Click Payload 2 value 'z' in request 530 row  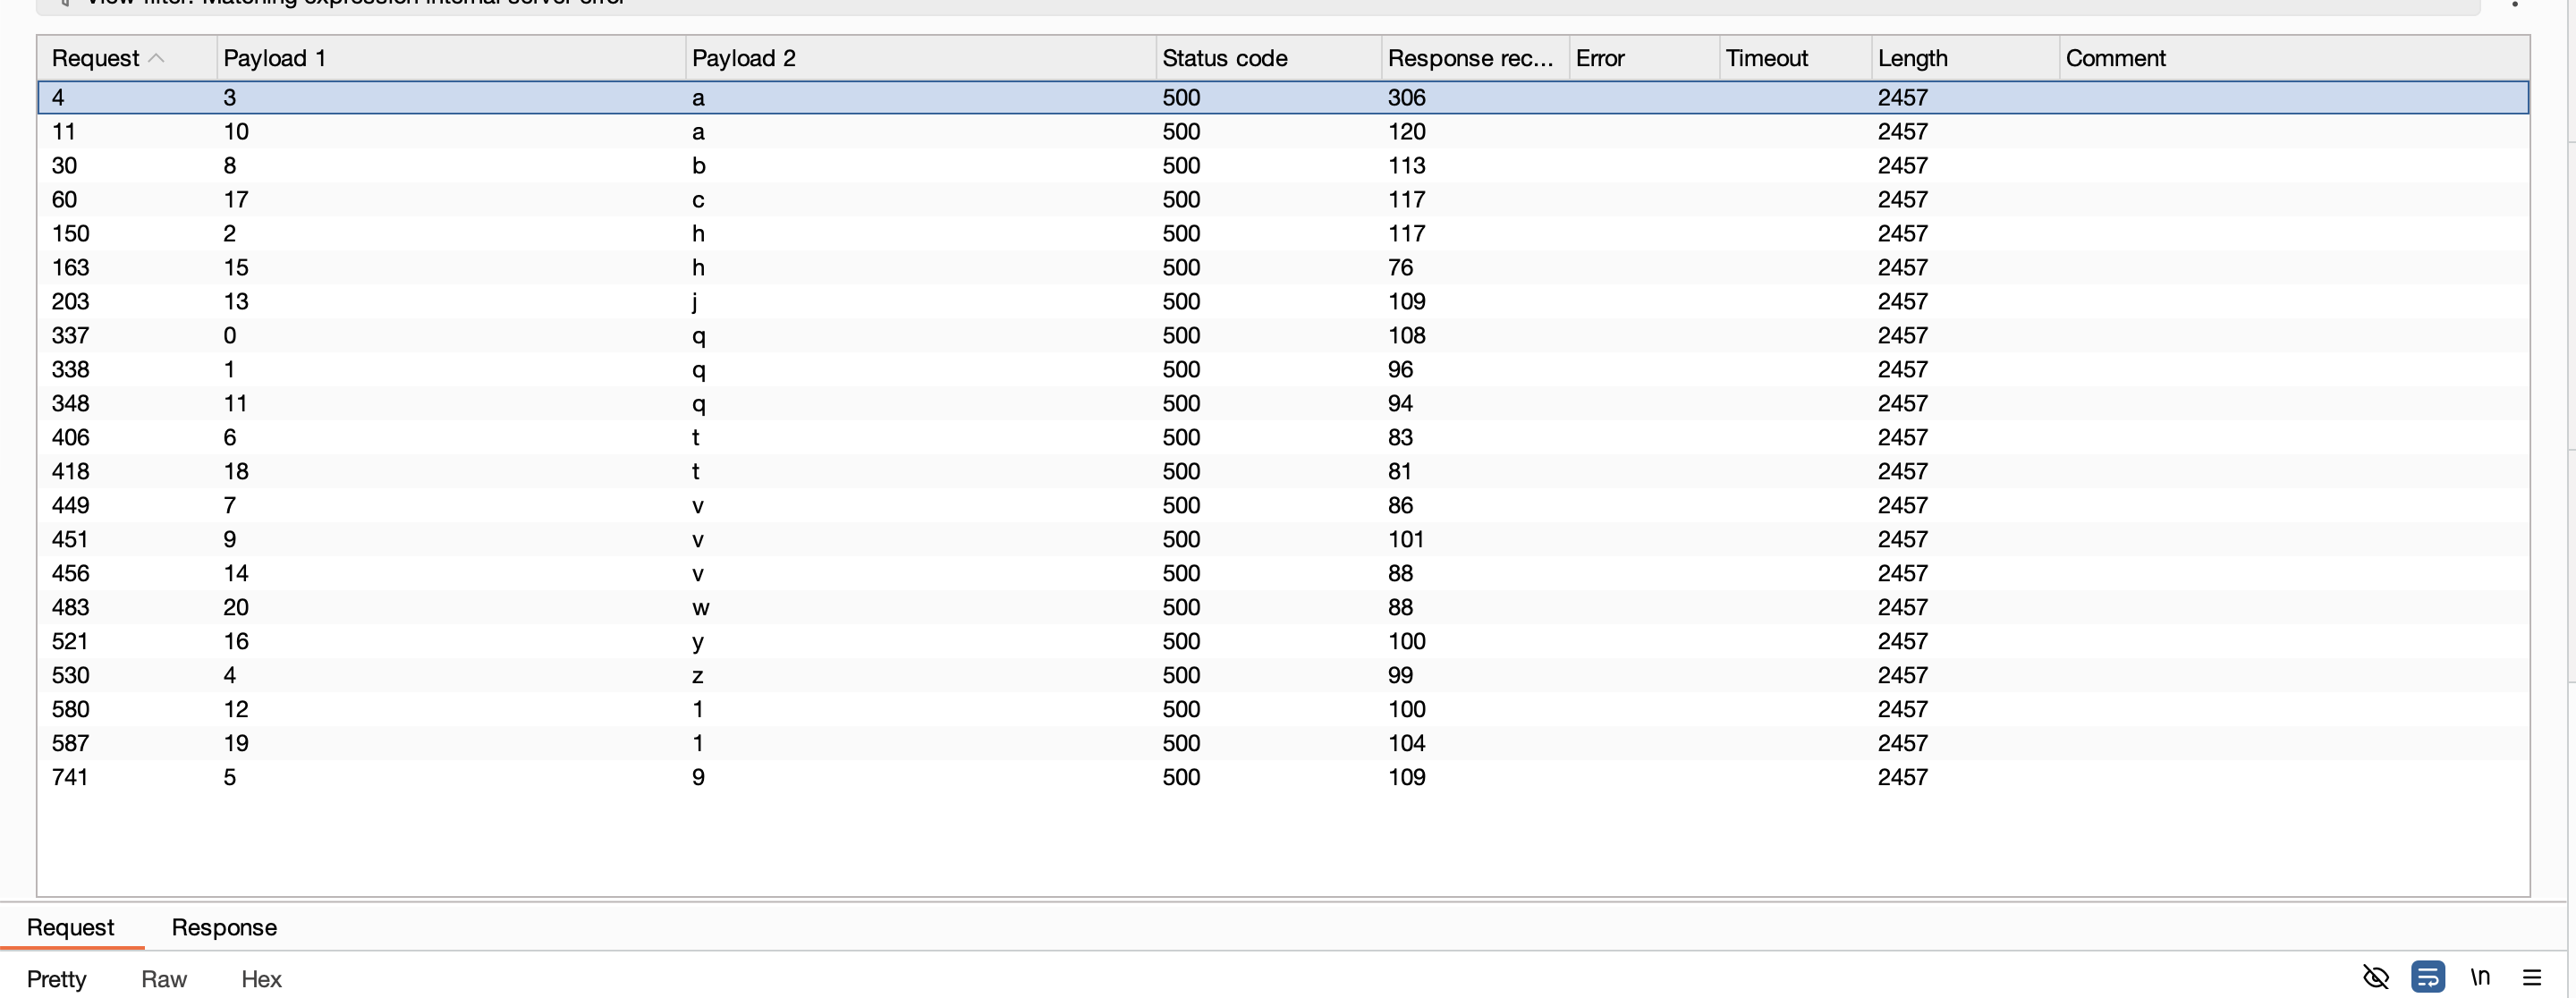tap(698, 675)
